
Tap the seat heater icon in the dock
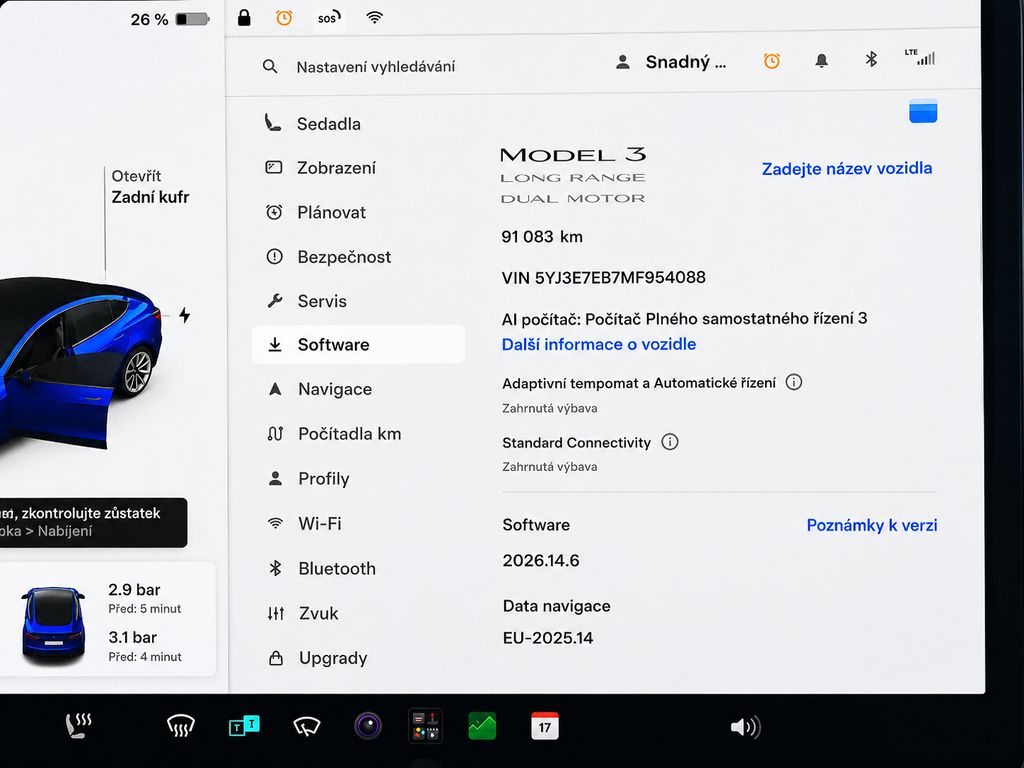[x=78, y=726]
